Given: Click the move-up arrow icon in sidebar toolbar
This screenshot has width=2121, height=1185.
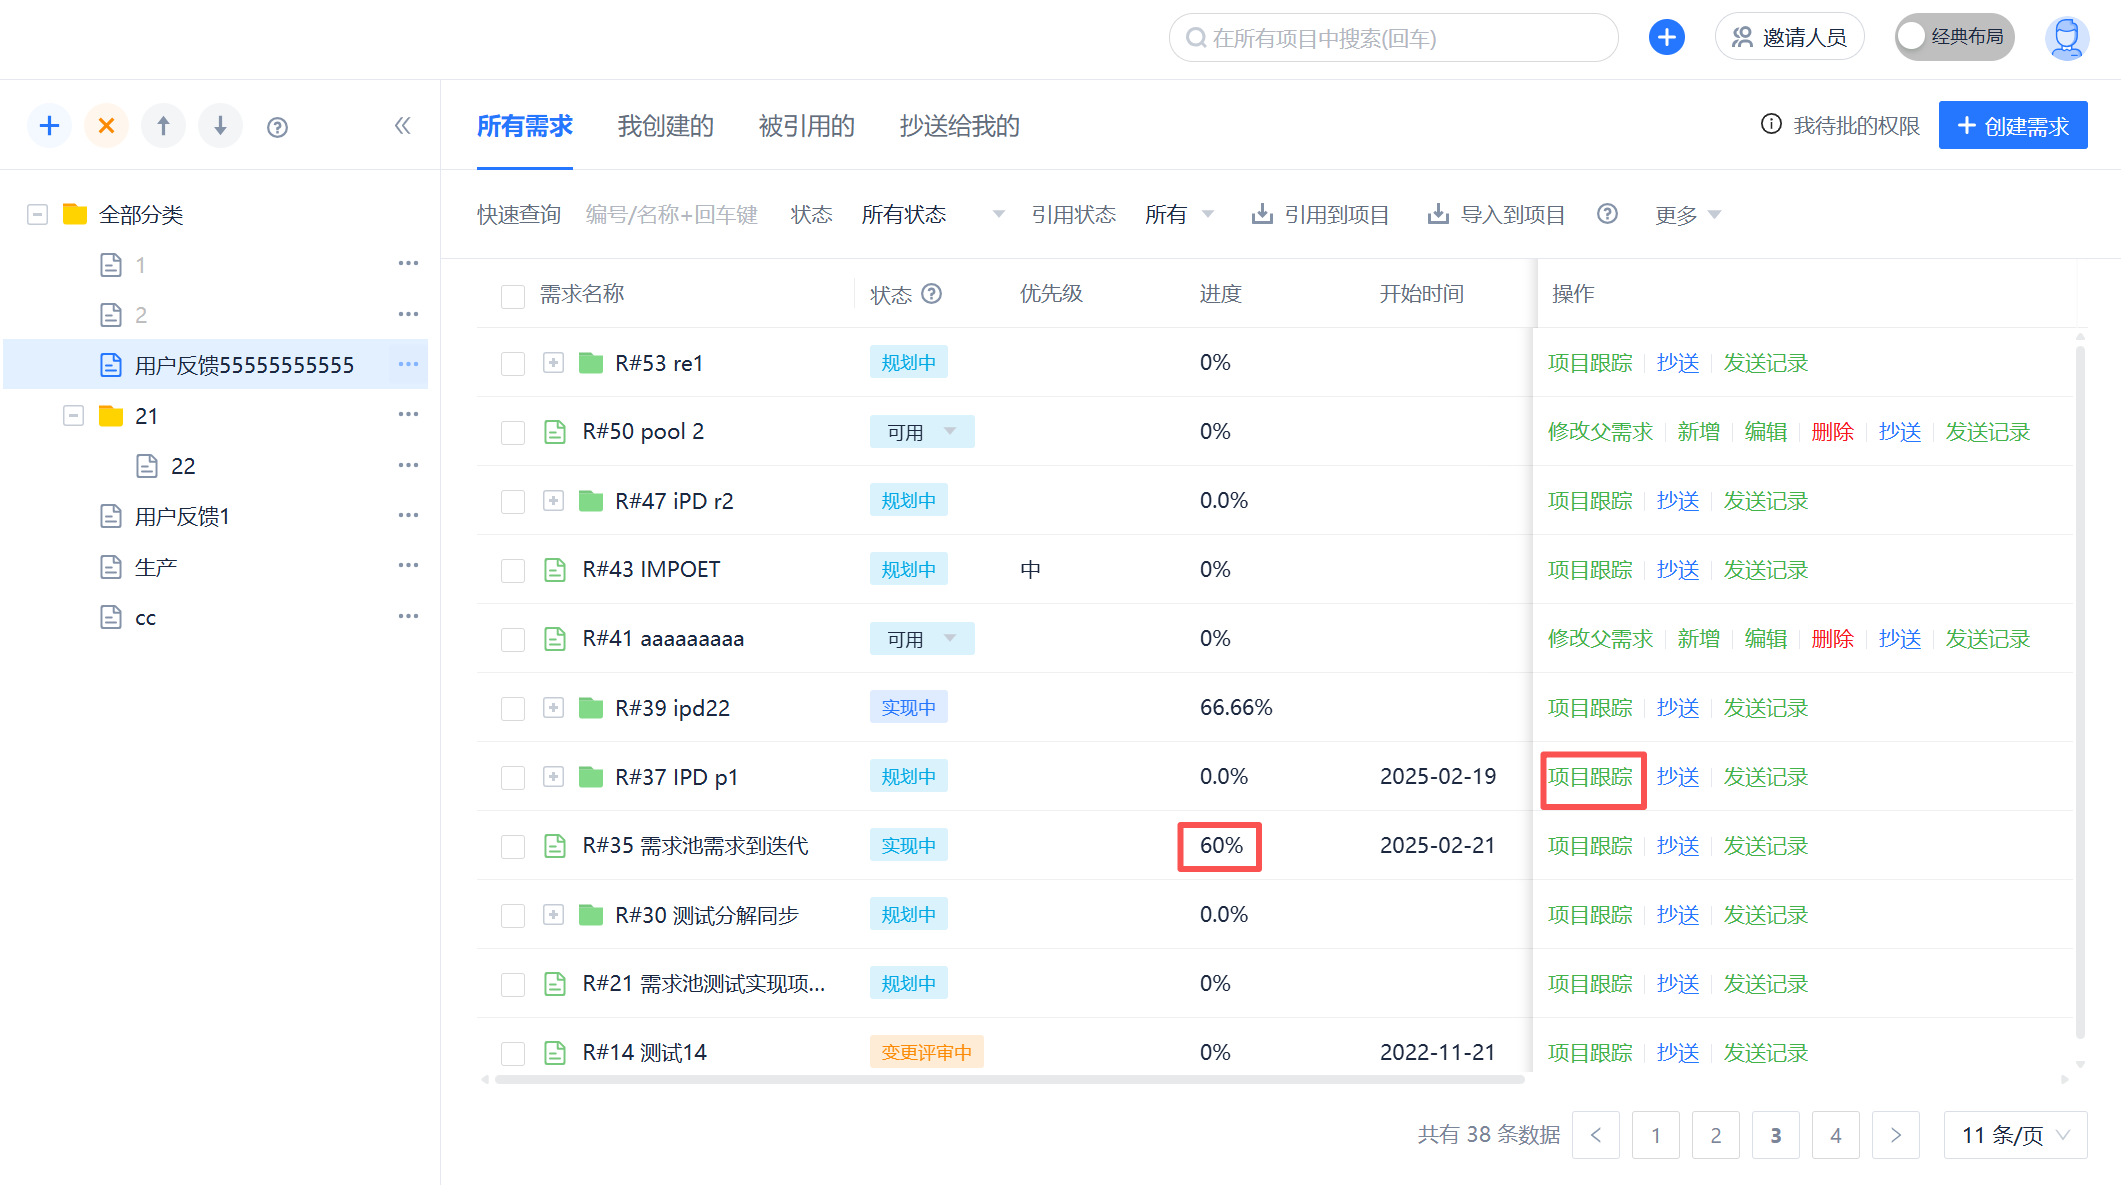Looking at the screenshot, I should coord(163,126).
